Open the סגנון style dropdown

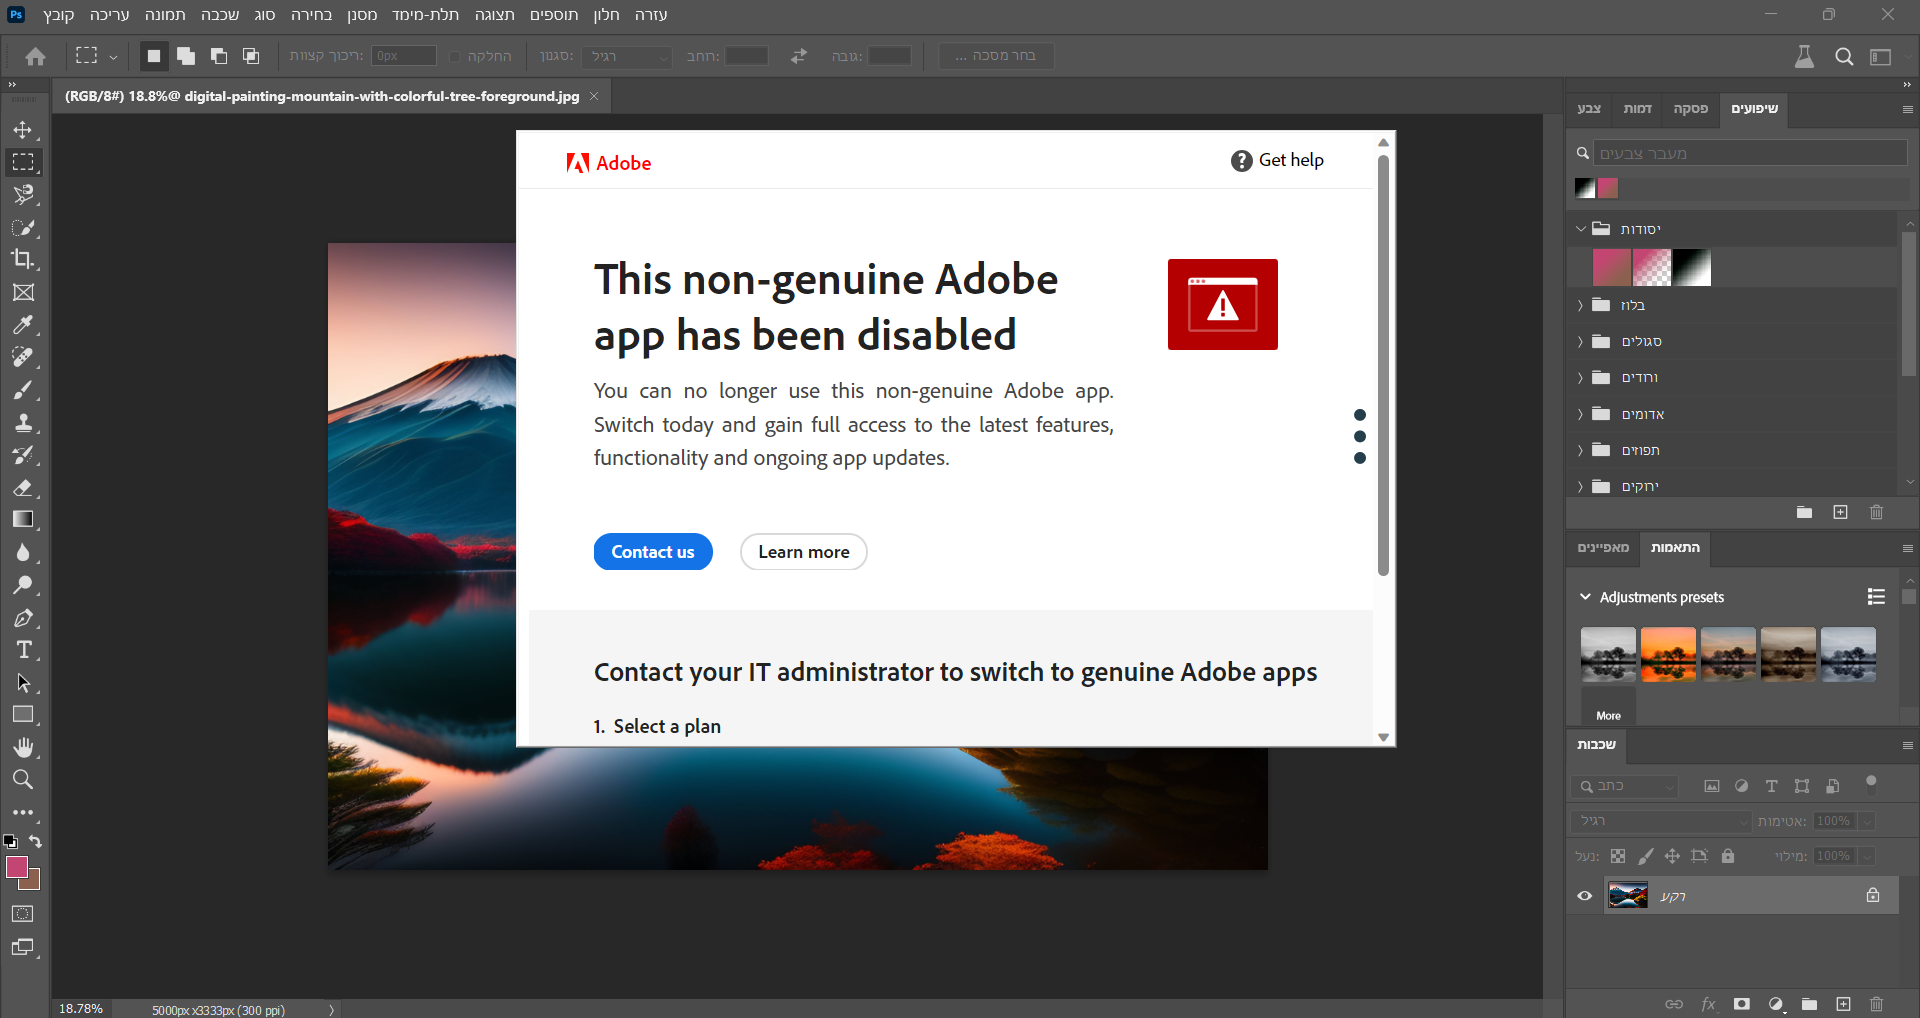tap(627, 56)
